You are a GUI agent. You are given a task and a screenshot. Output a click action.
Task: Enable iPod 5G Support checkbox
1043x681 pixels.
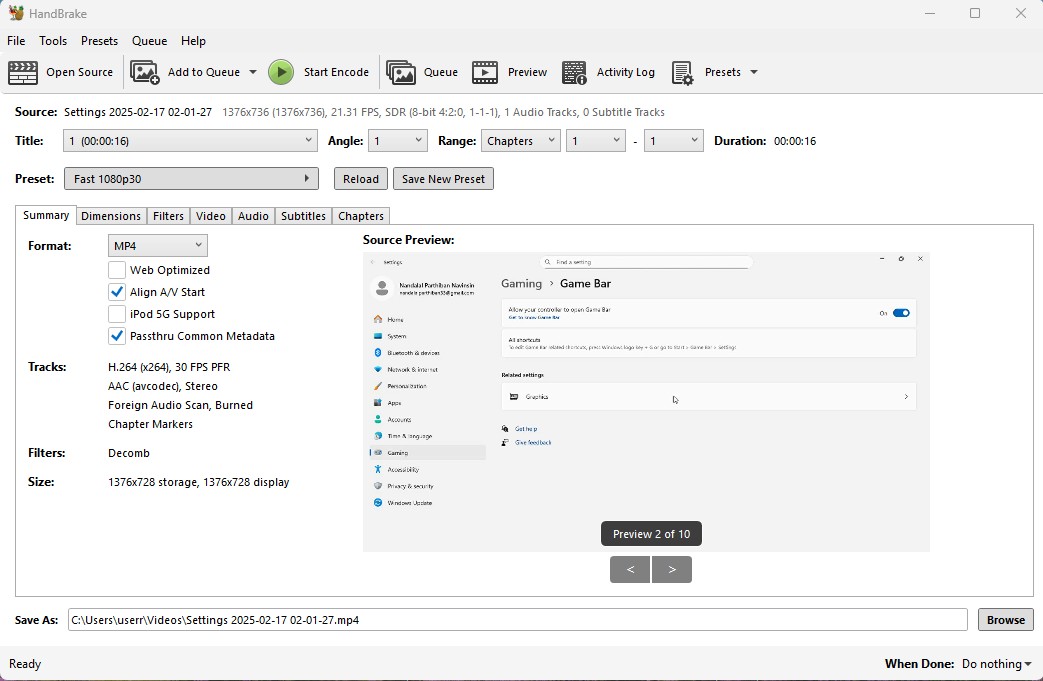tap(117, 314)
